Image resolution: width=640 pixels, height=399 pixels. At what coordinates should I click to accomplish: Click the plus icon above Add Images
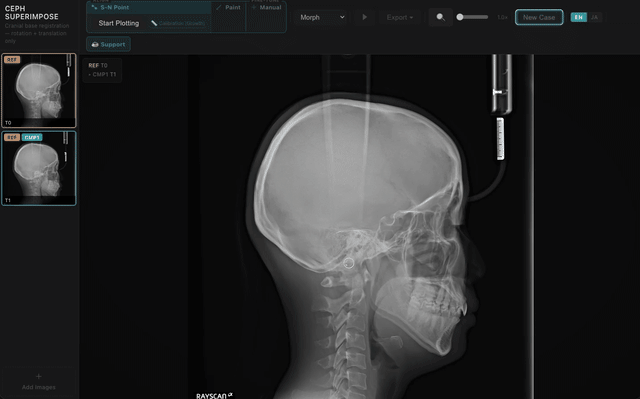pos(39,376)
